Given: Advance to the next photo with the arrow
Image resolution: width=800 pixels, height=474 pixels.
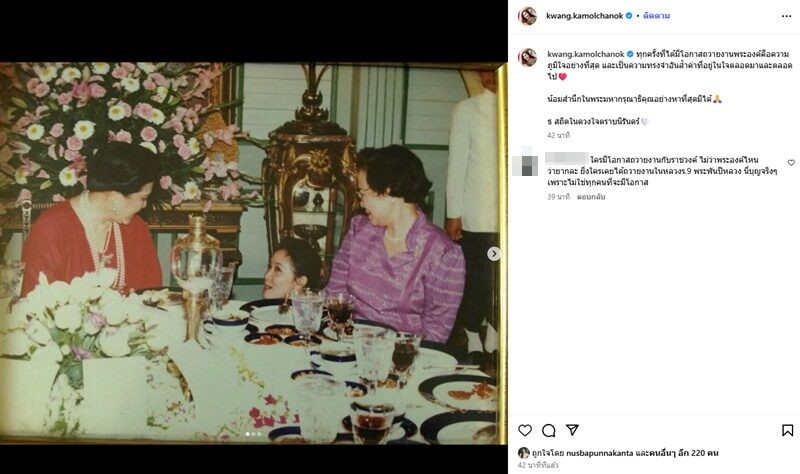Looking at the screenshot, I should 493,254.
